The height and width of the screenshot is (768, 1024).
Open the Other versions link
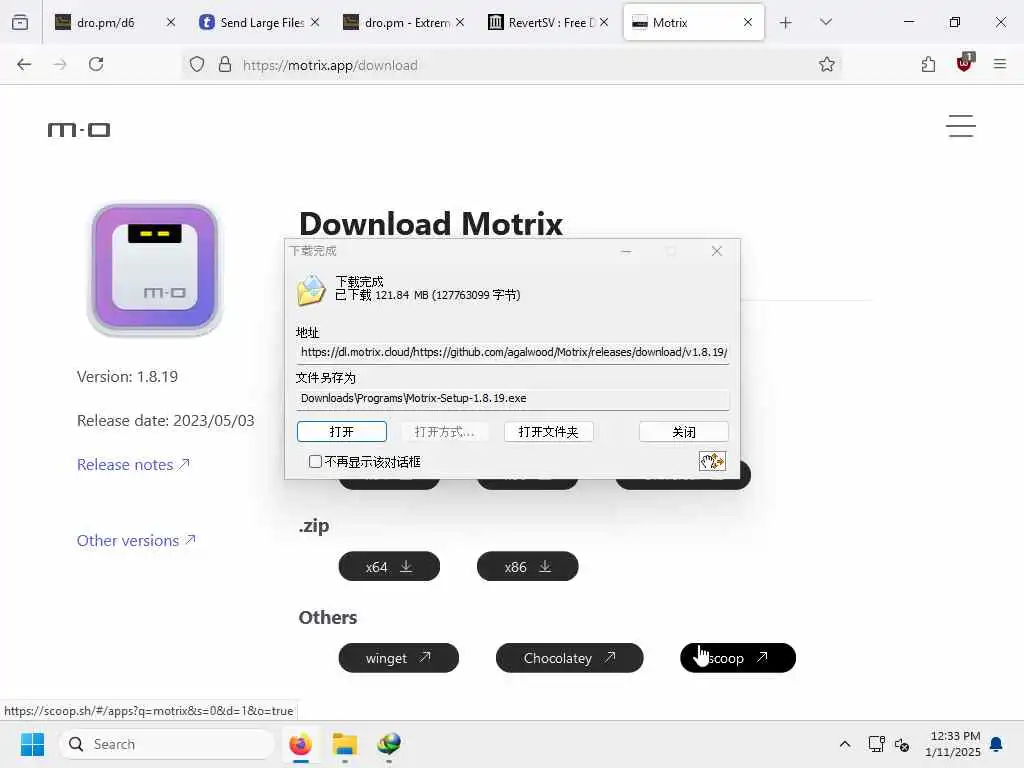tap(136, 541)
